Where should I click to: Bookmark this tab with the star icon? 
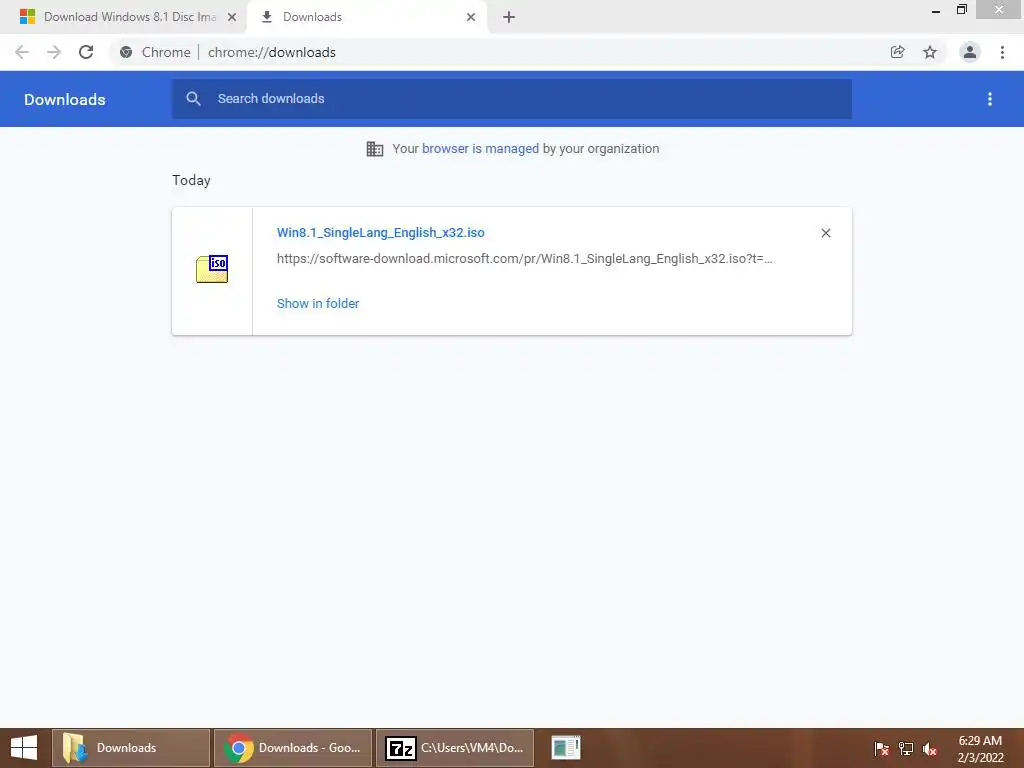[930, 52]
